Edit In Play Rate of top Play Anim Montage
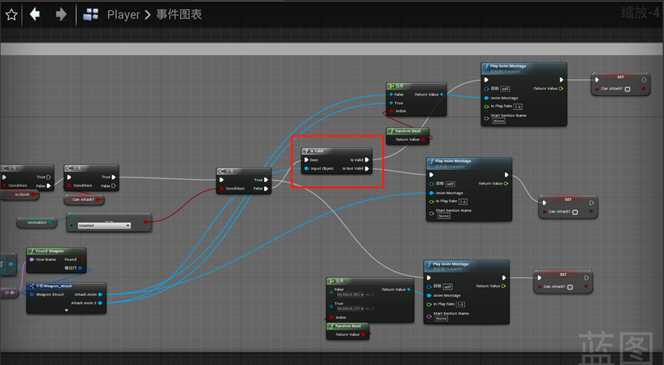This screenshot has height=365, width=664. [x=519, y=106]
